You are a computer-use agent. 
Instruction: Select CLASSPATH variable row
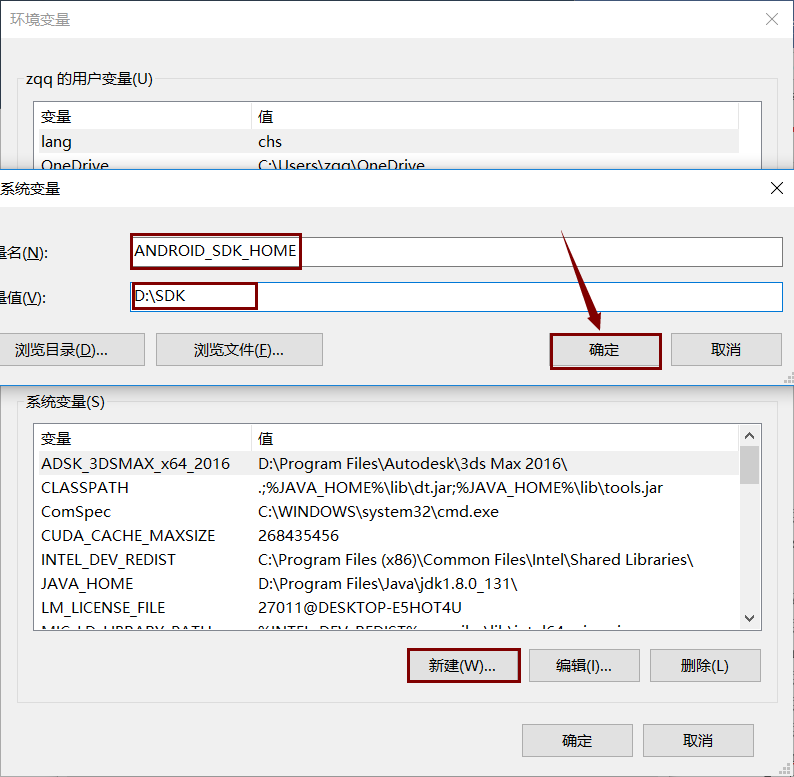(388, 487)
